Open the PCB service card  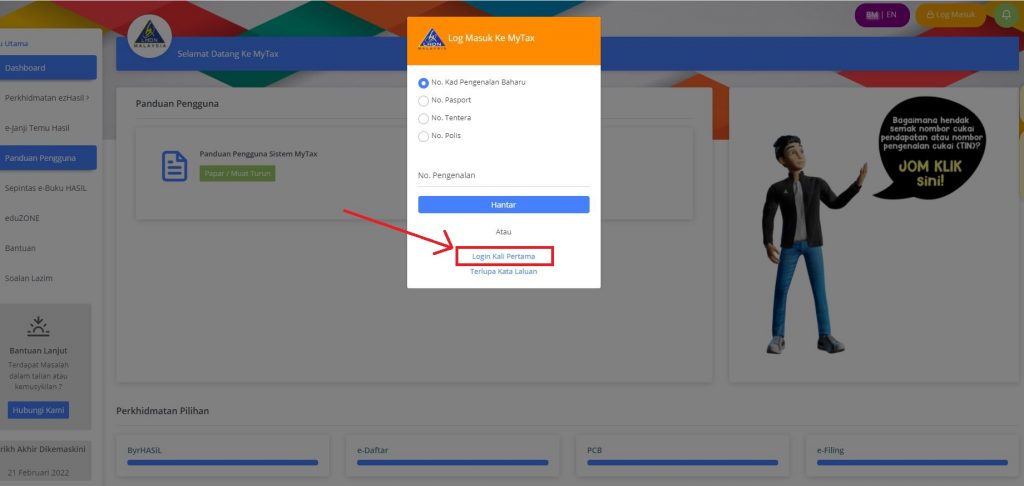(x=682, y=455)
